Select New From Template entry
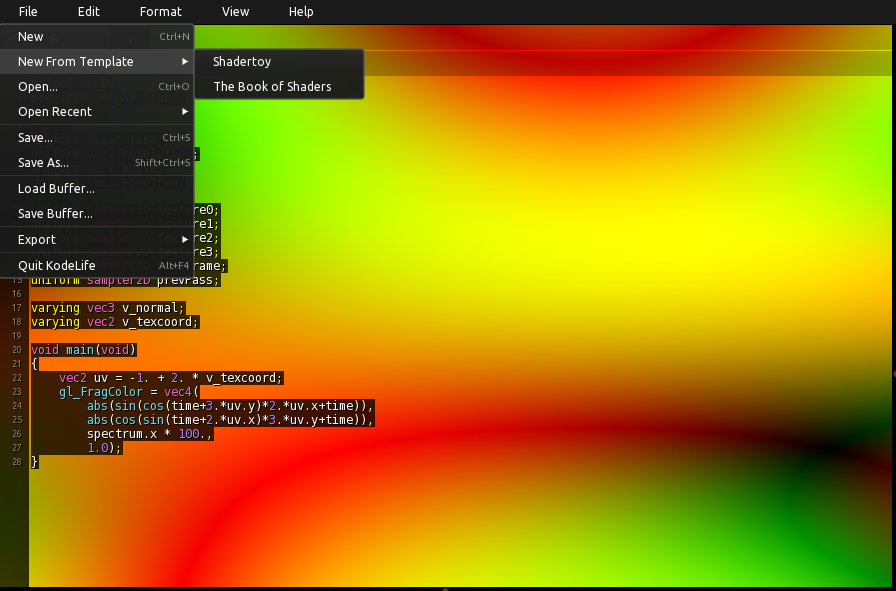The image size is (896, 591). pos(97,61)
